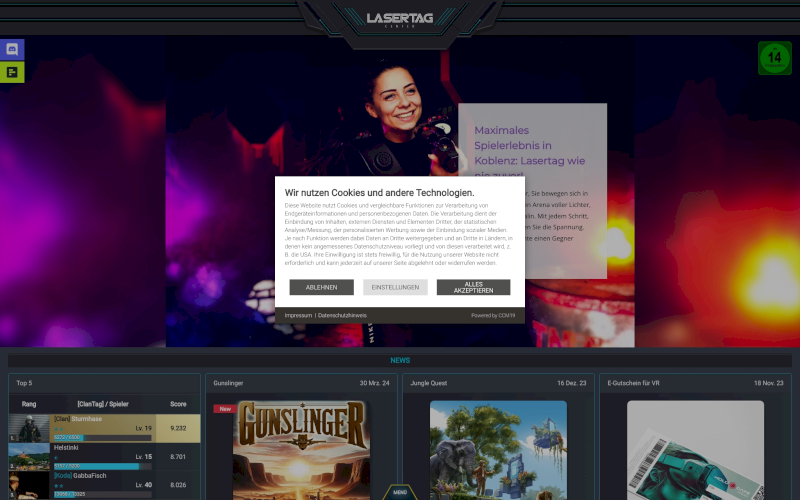Click Sturmhase's player avatar picture
This screenshot has width=800, height=500.
click(x=29, y=429)
